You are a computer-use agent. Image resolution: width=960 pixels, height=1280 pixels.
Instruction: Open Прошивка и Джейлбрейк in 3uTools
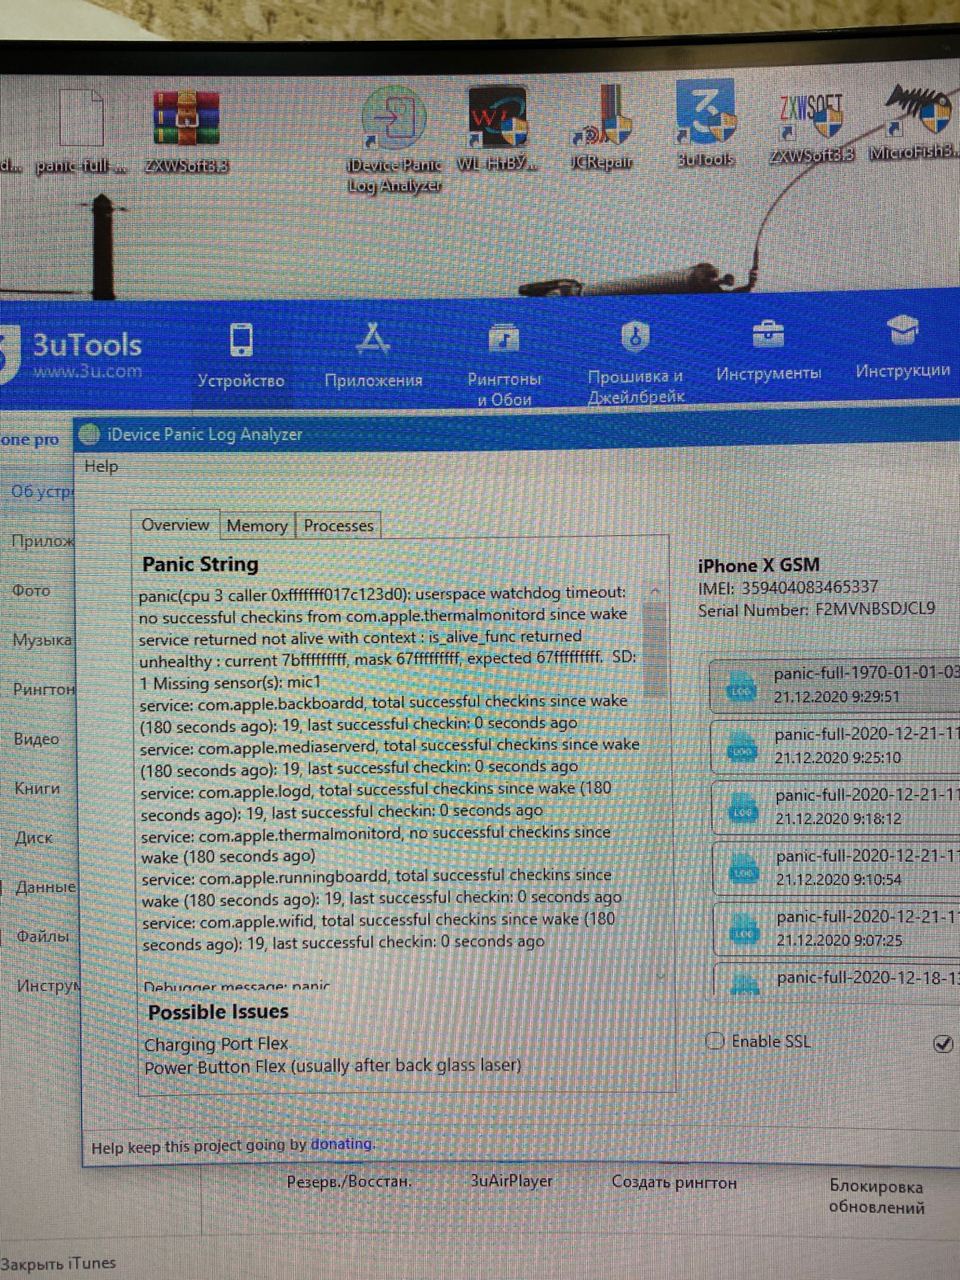tap(635, 363)
